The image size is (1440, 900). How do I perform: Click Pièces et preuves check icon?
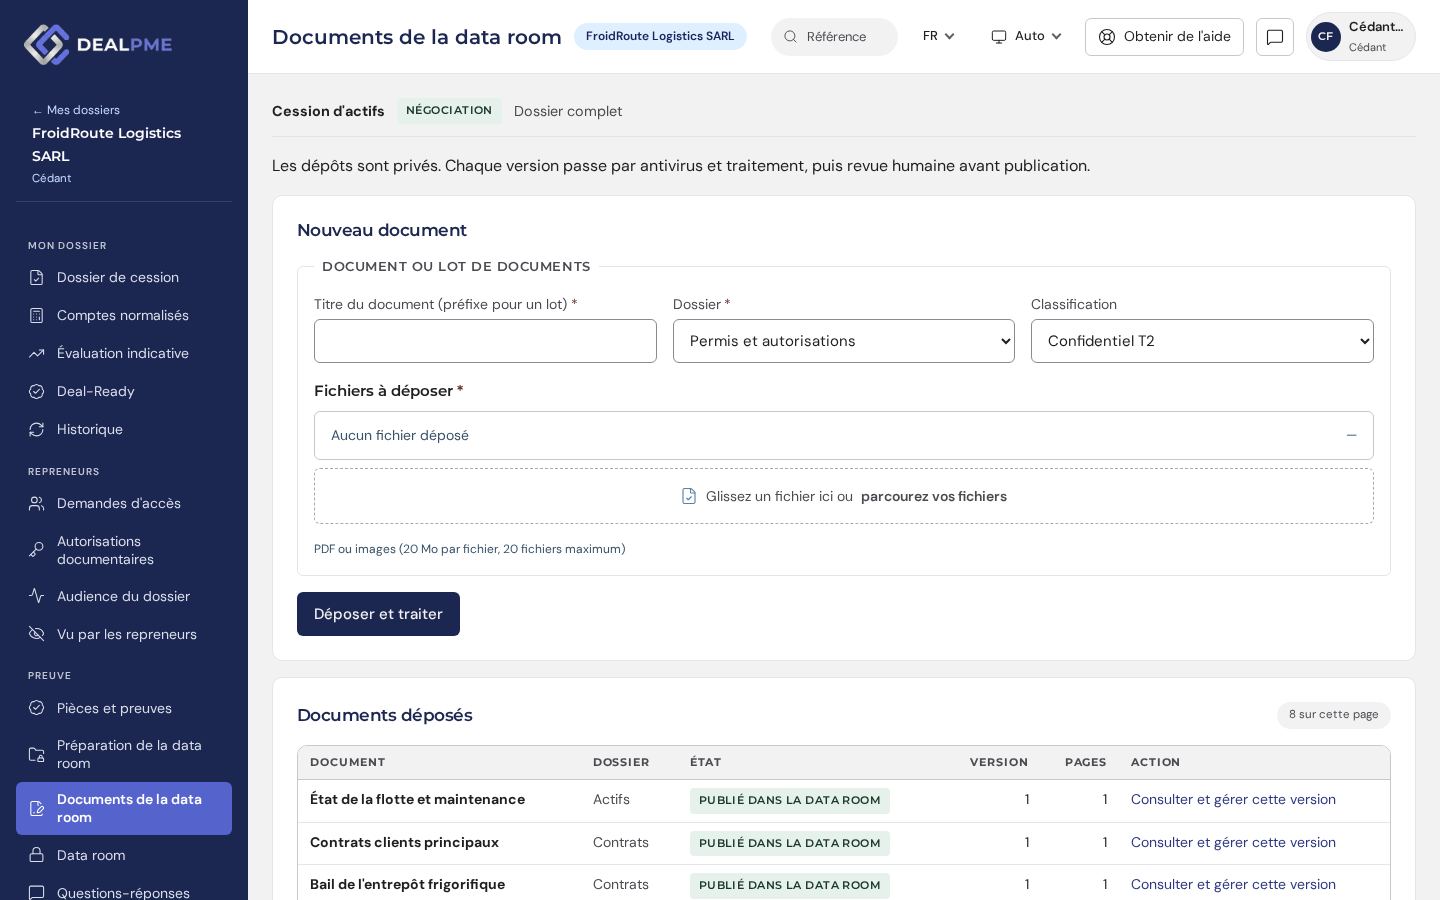[x=37, y=708]
